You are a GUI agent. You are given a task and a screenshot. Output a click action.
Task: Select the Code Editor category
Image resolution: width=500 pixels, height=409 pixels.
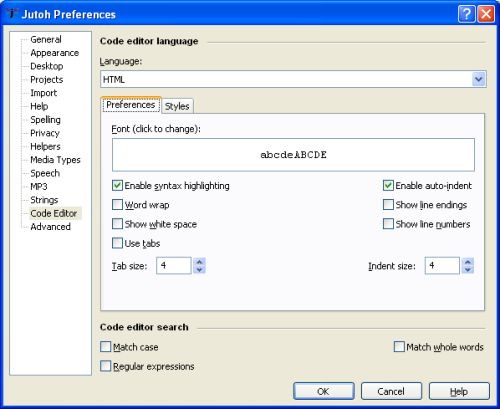click(x=54, y=213)
